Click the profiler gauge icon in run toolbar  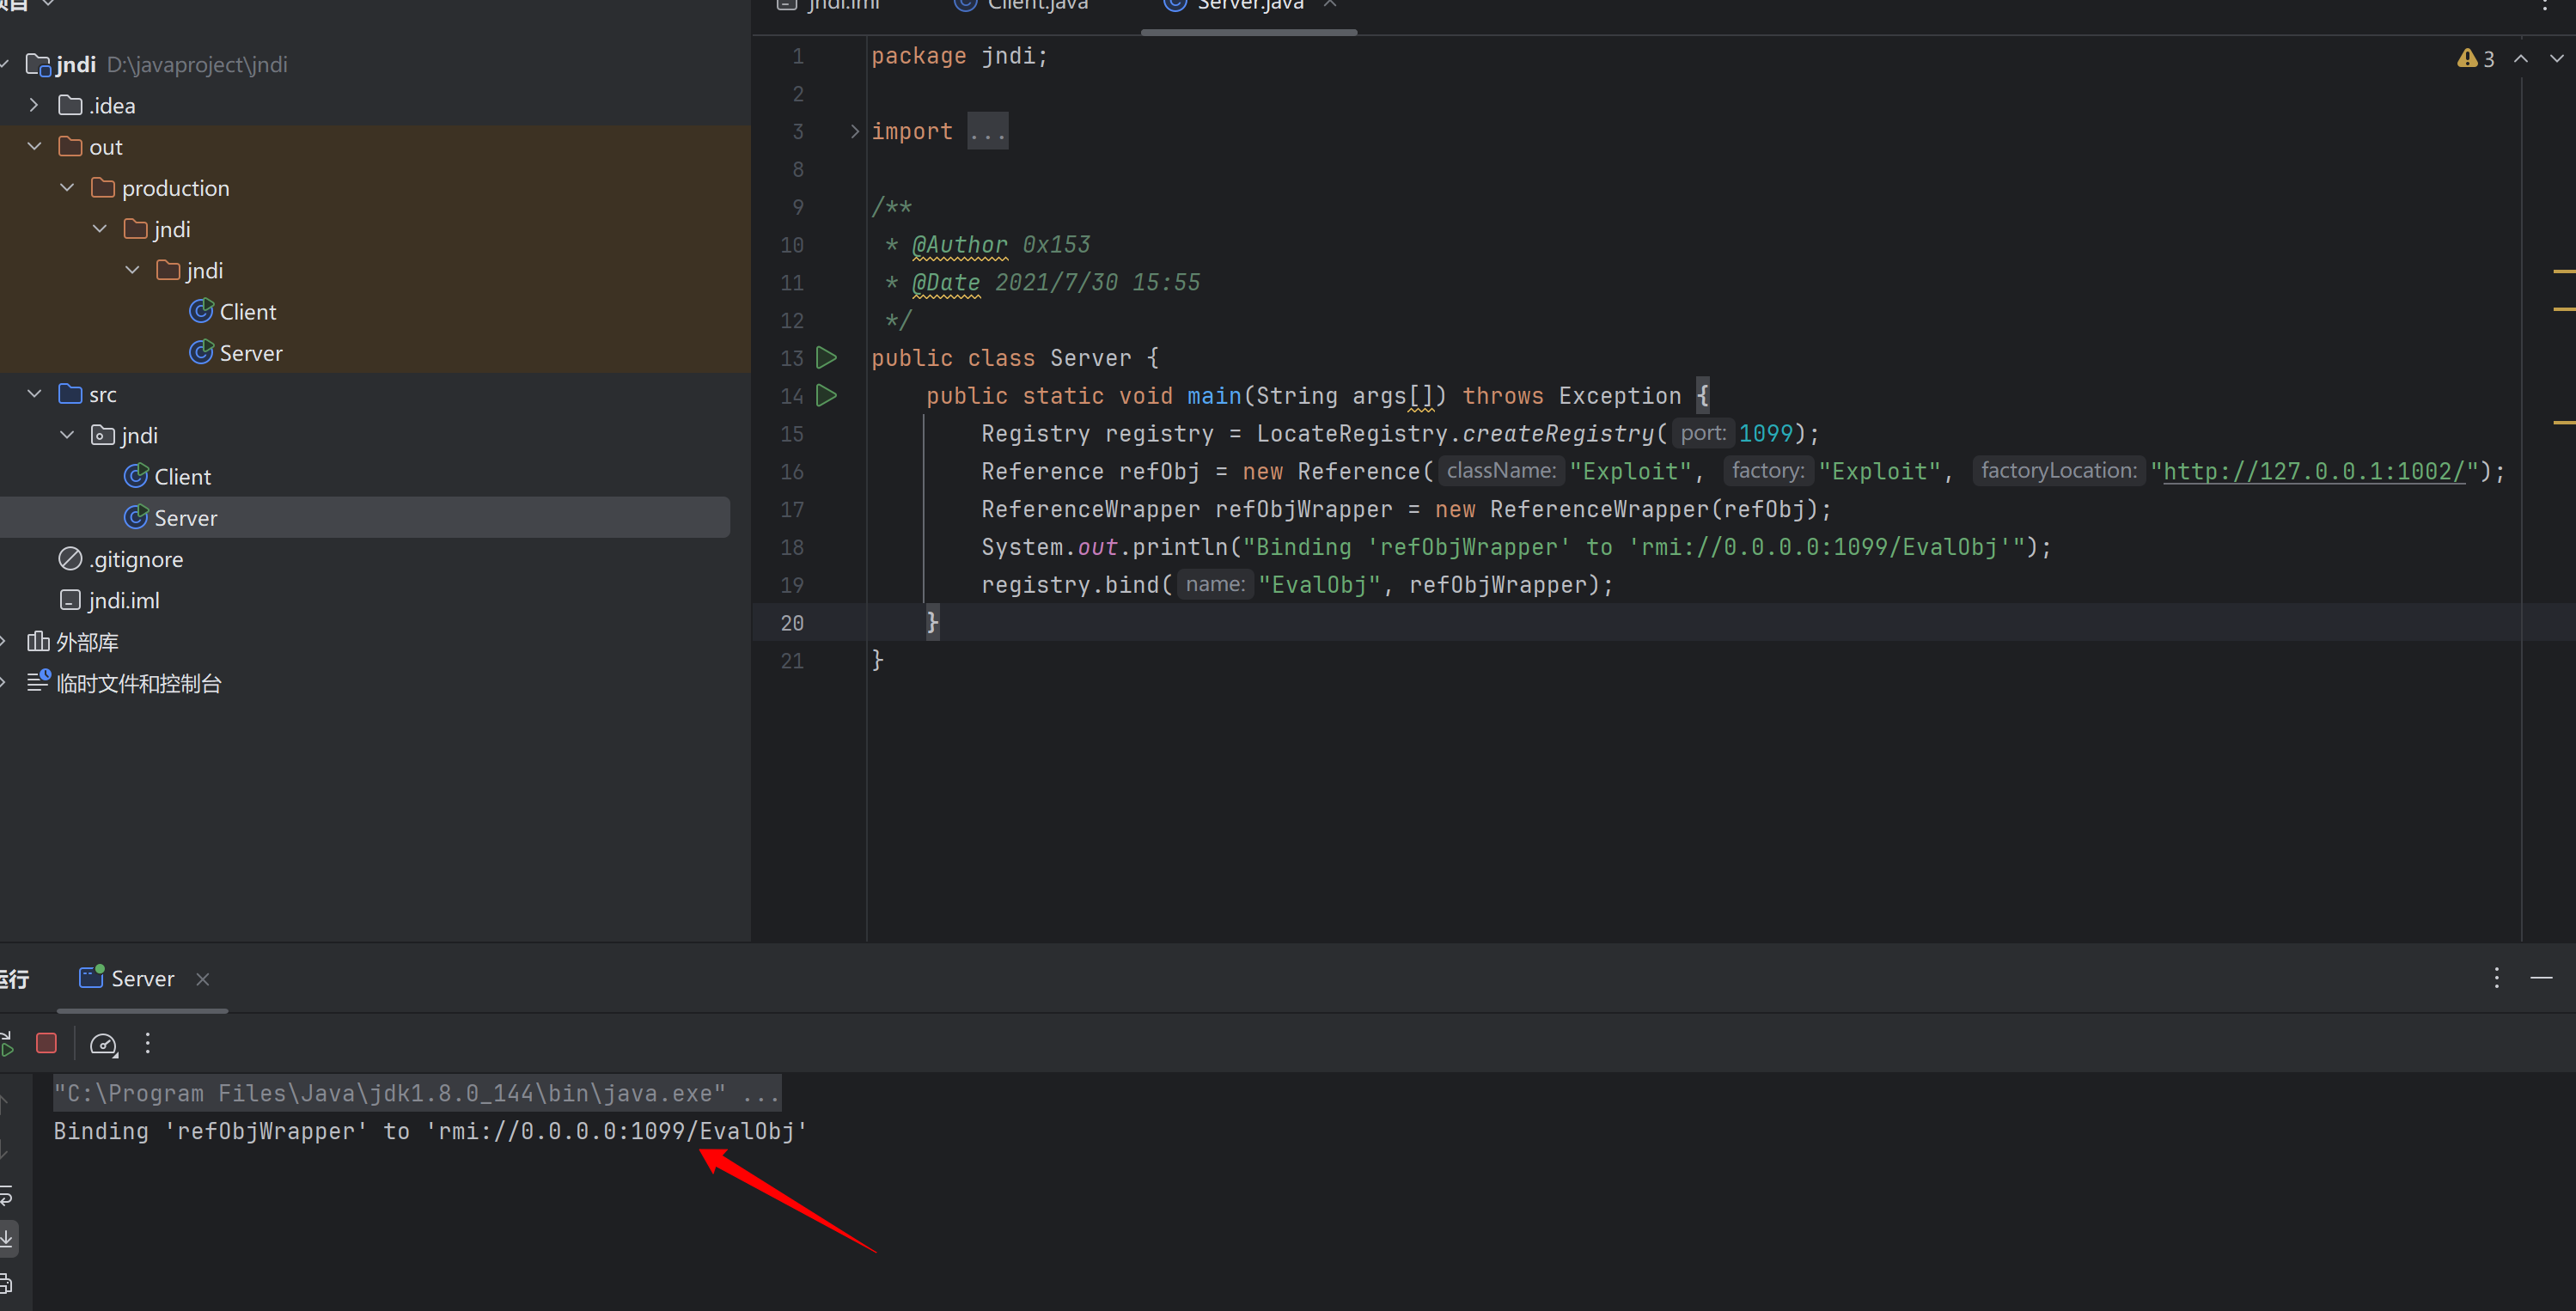[x=103, y=1044]
